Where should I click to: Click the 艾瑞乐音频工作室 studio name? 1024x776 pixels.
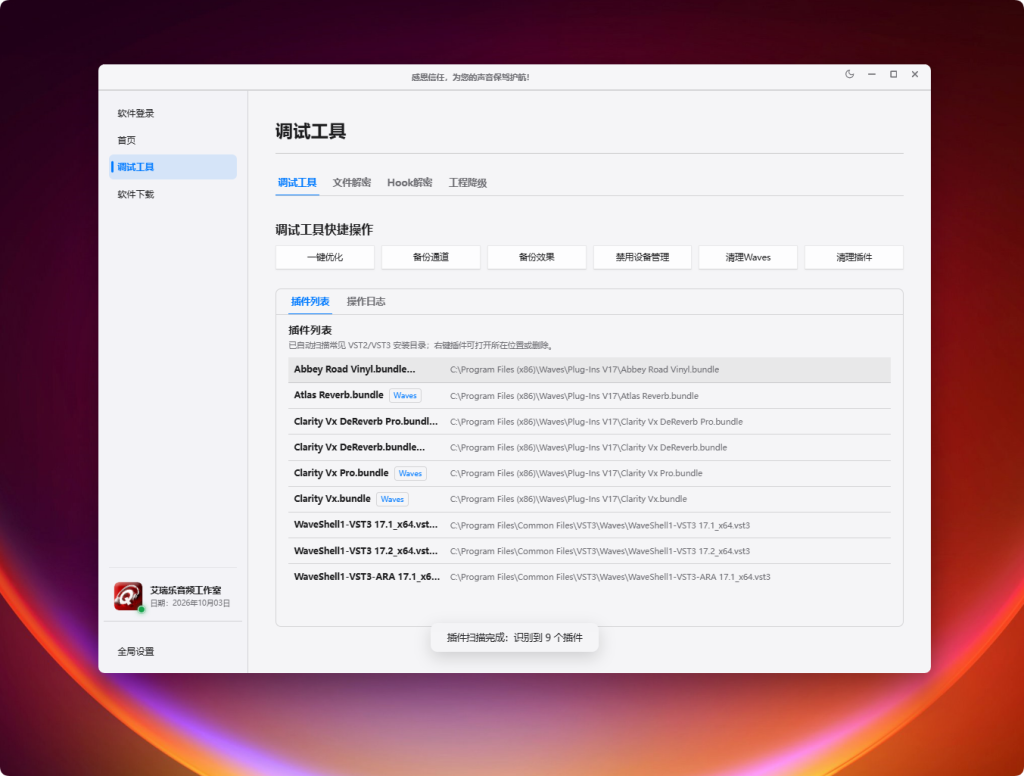coord(185,590)
